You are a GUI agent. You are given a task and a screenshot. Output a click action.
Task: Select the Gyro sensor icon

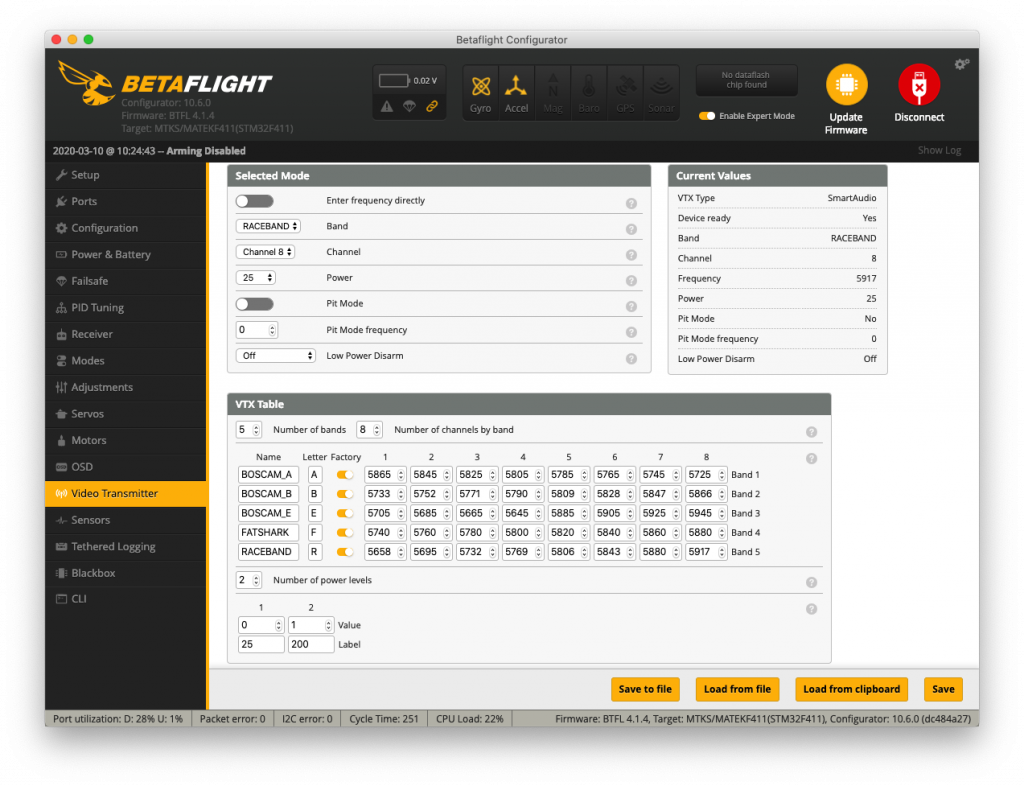click(481, 91)
